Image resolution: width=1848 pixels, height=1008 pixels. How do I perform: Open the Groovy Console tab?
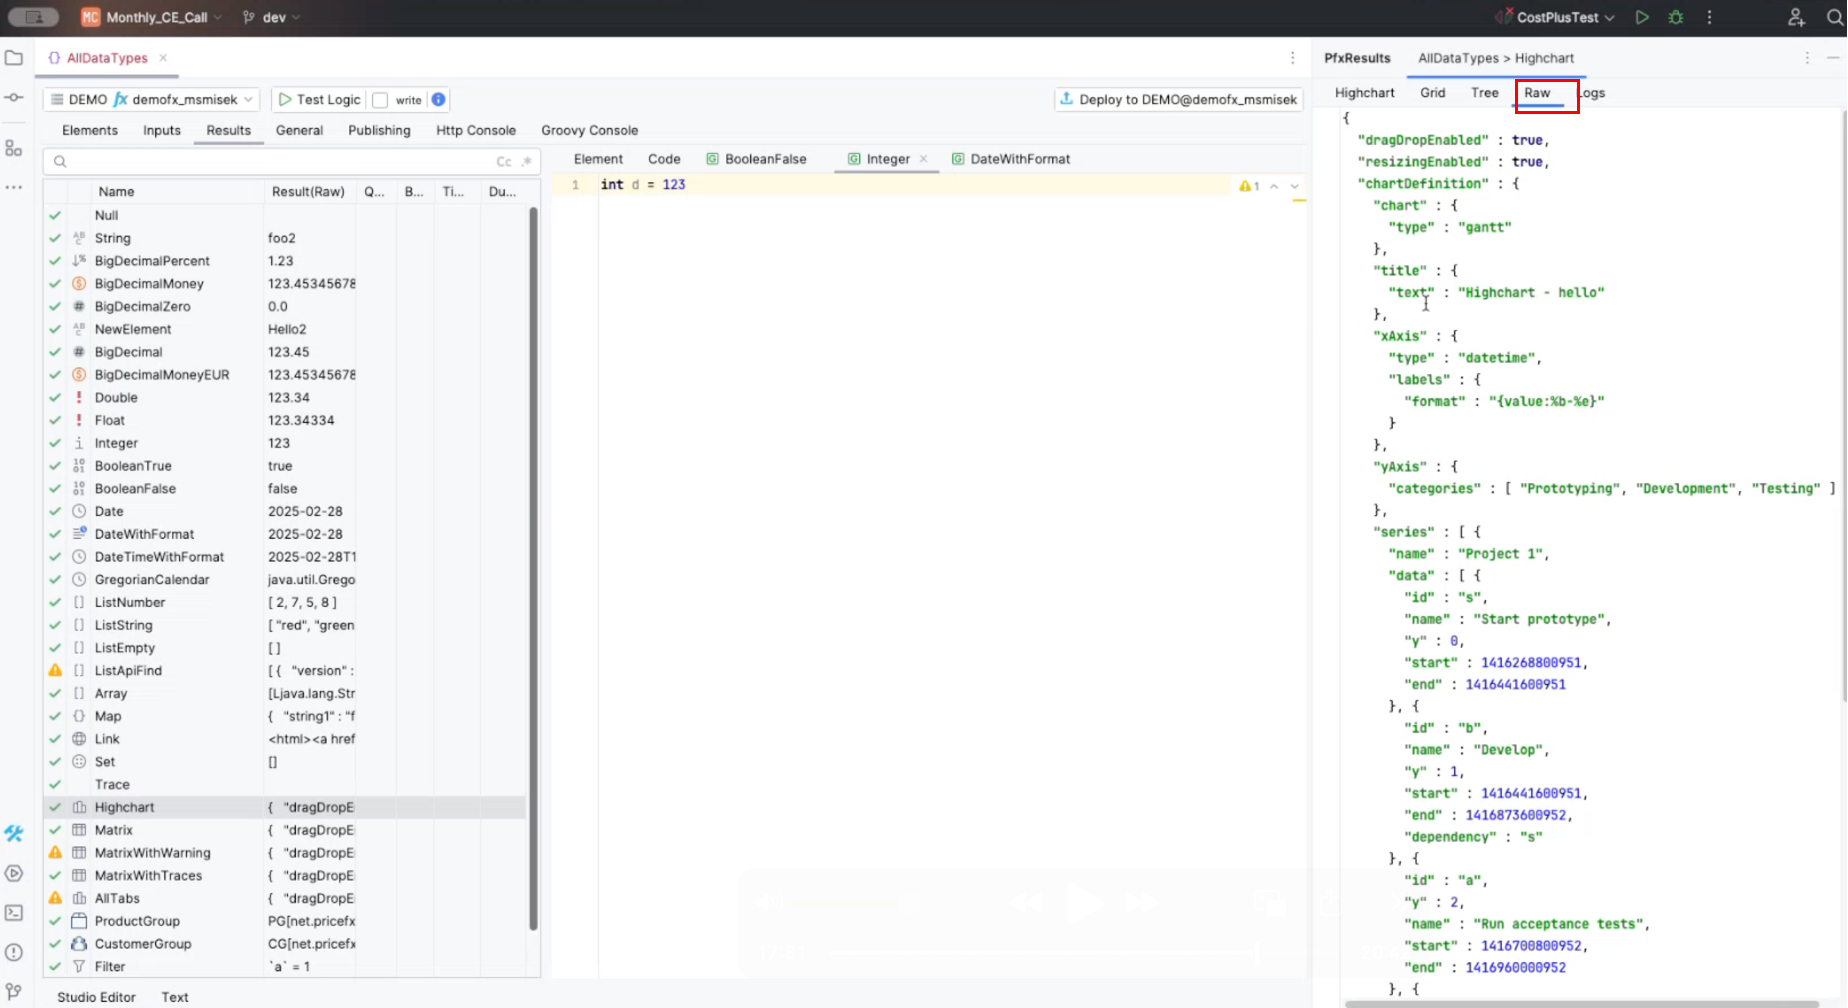click(589, 130)
